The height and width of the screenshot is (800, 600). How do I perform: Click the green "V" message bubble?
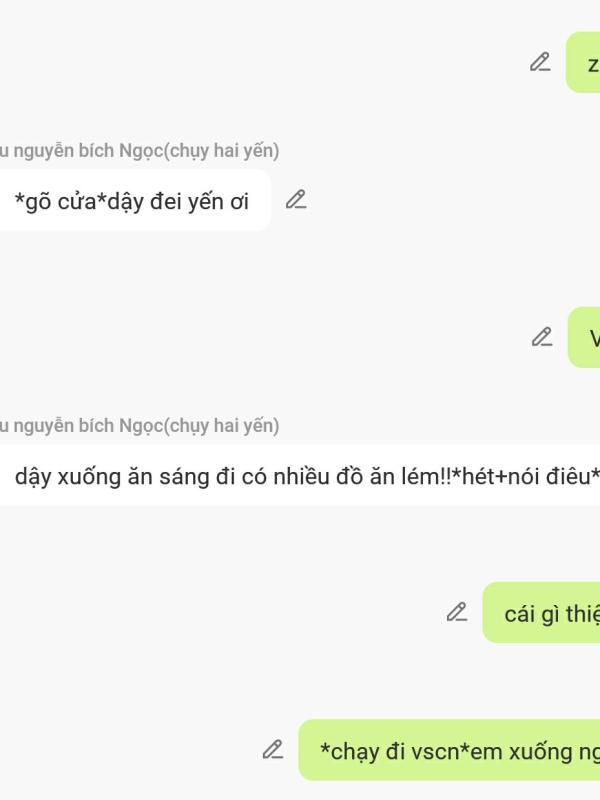[x=587, y=338]
